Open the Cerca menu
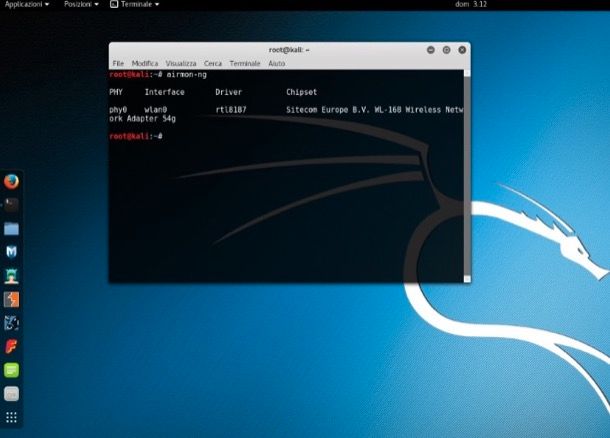This screenshot has height=438, width=610. pos(213,63)
